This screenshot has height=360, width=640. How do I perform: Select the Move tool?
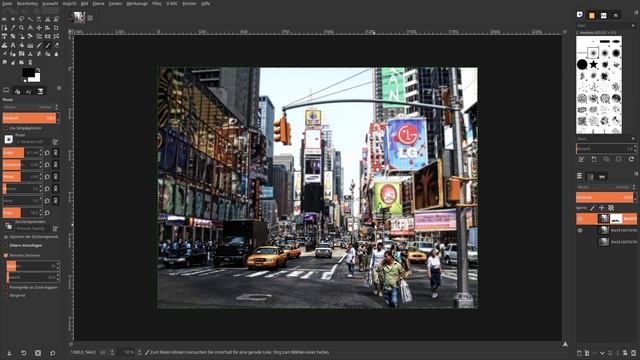coord(39,28)
